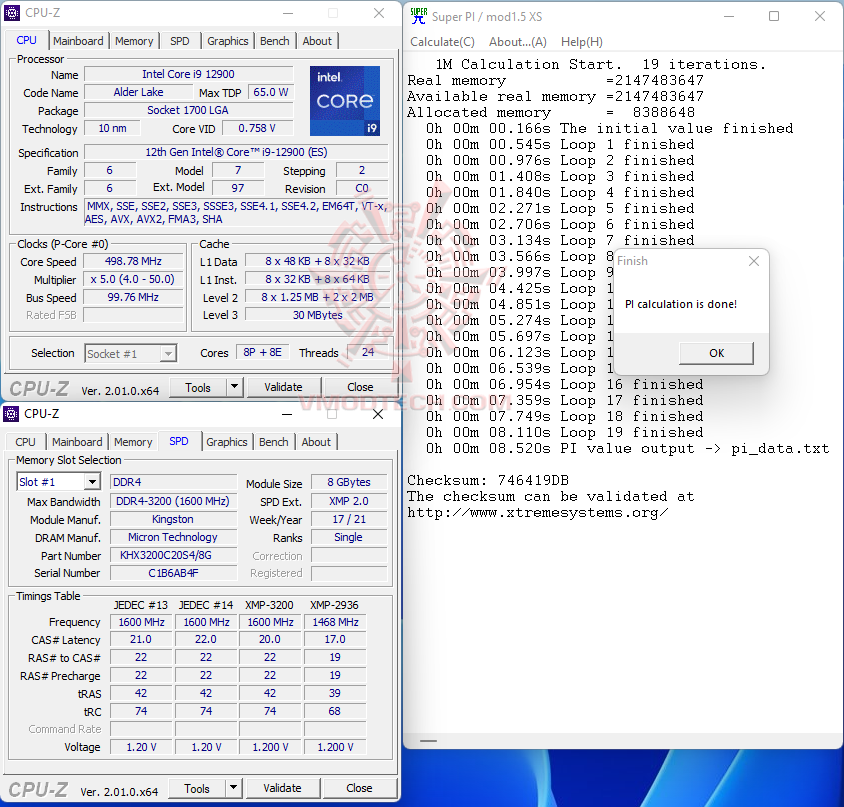844x807 pixels.
Task: Click the Cores value 8P + 8E
Action: (263, 353)
